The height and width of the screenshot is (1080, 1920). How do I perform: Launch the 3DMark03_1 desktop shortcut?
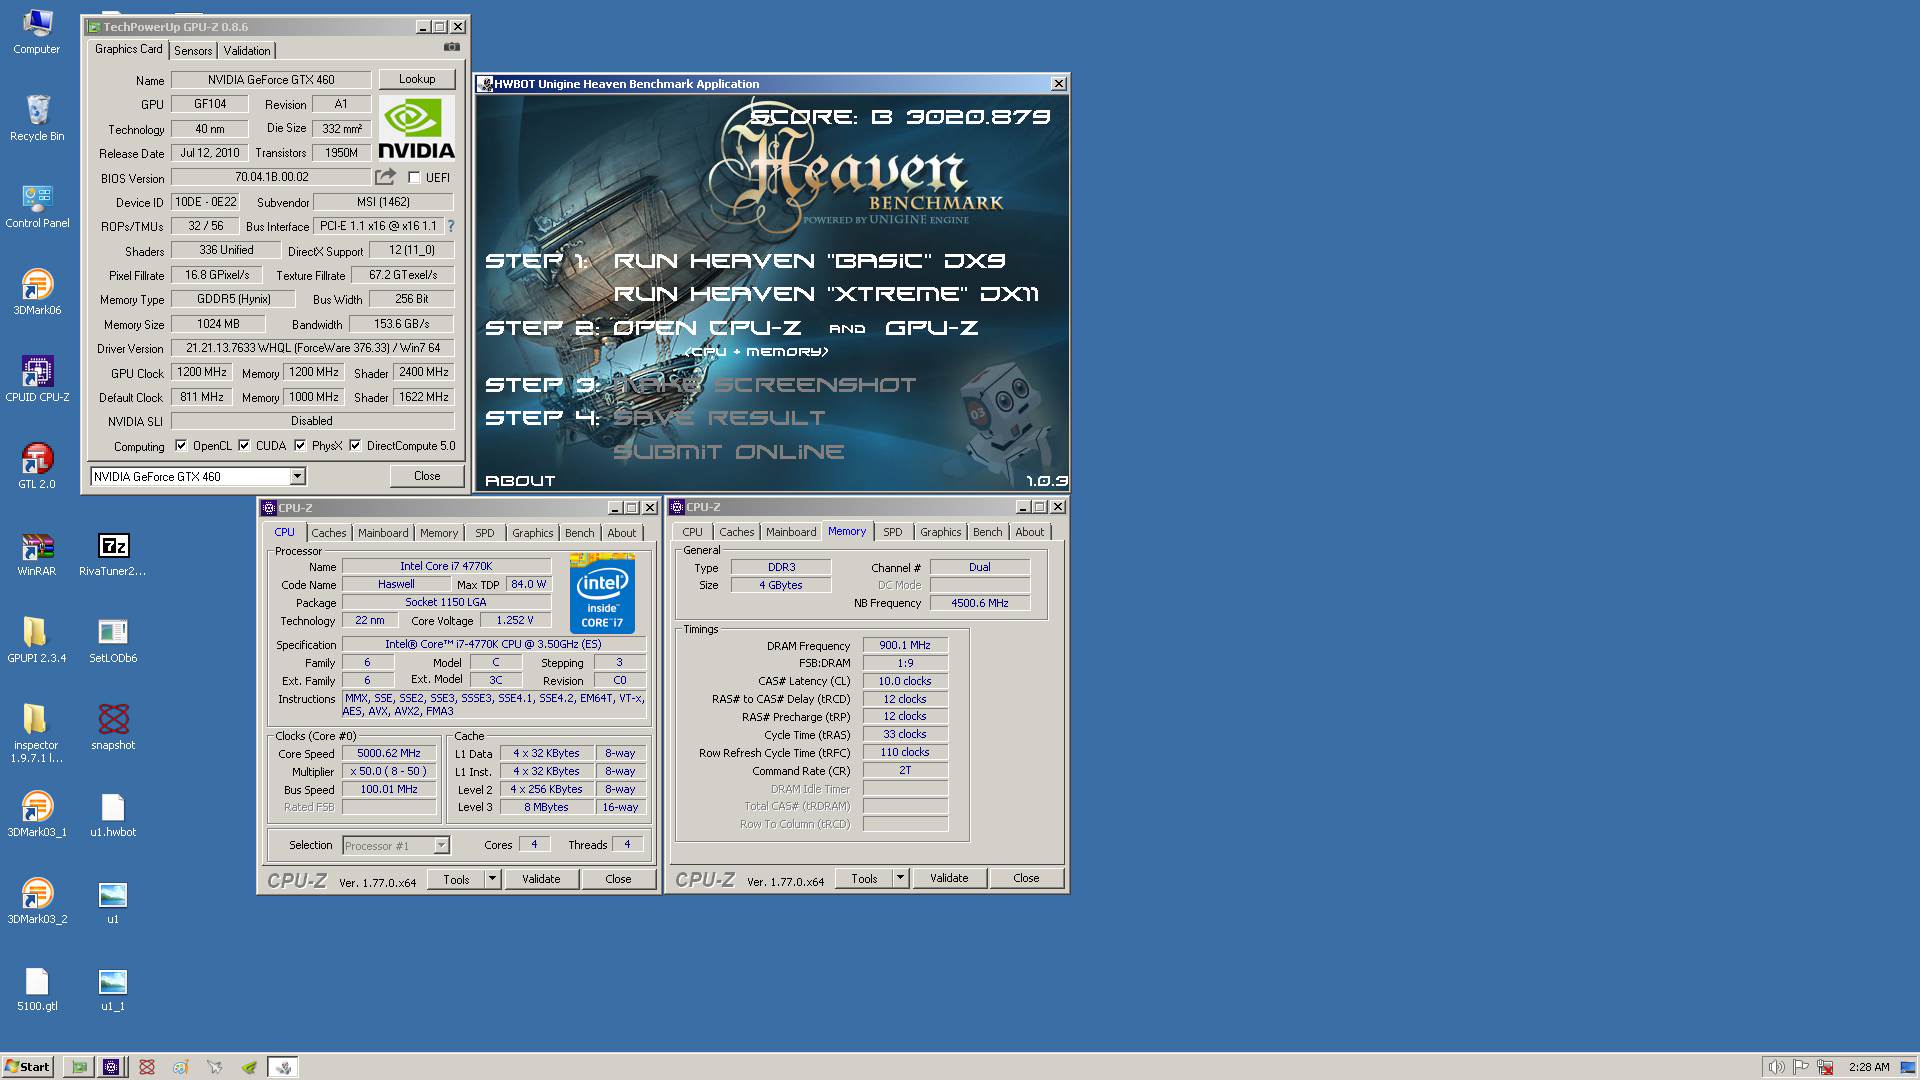37,815
